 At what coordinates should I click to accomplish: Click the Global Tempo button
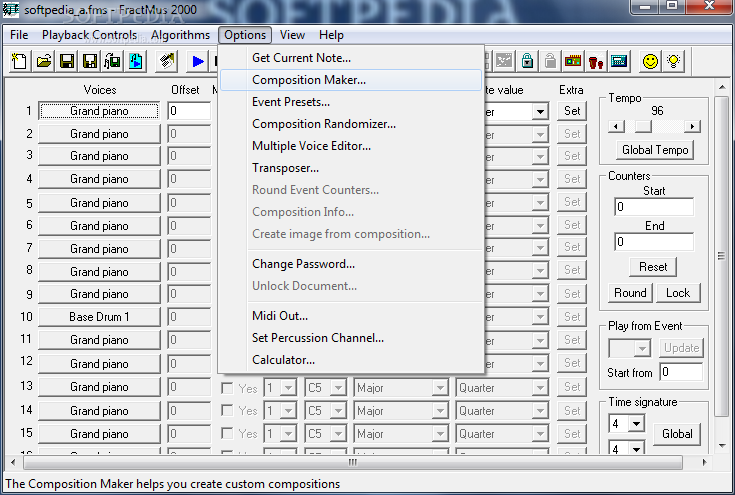point(655,150)
